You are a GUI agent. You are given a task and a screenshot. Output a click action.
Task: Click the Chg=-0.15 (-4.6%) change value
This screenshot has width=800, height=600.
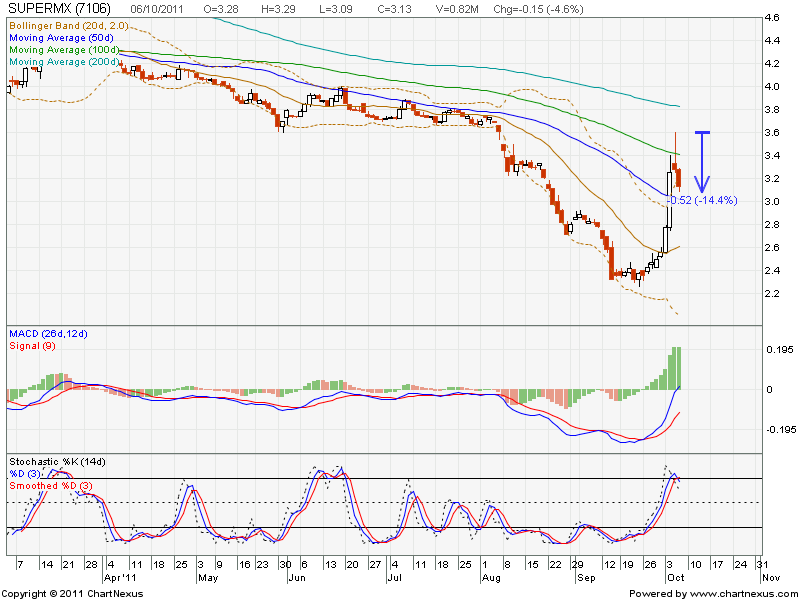pyautogui.click(x=538, y=9)
